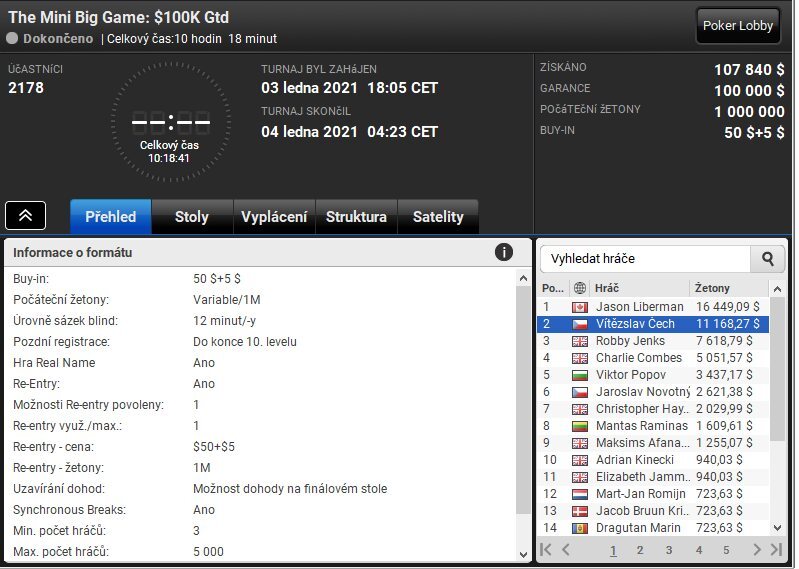The image size is (799, 569).
Task: Click the player list scrollbar up arrow
Action: (777, 289)
